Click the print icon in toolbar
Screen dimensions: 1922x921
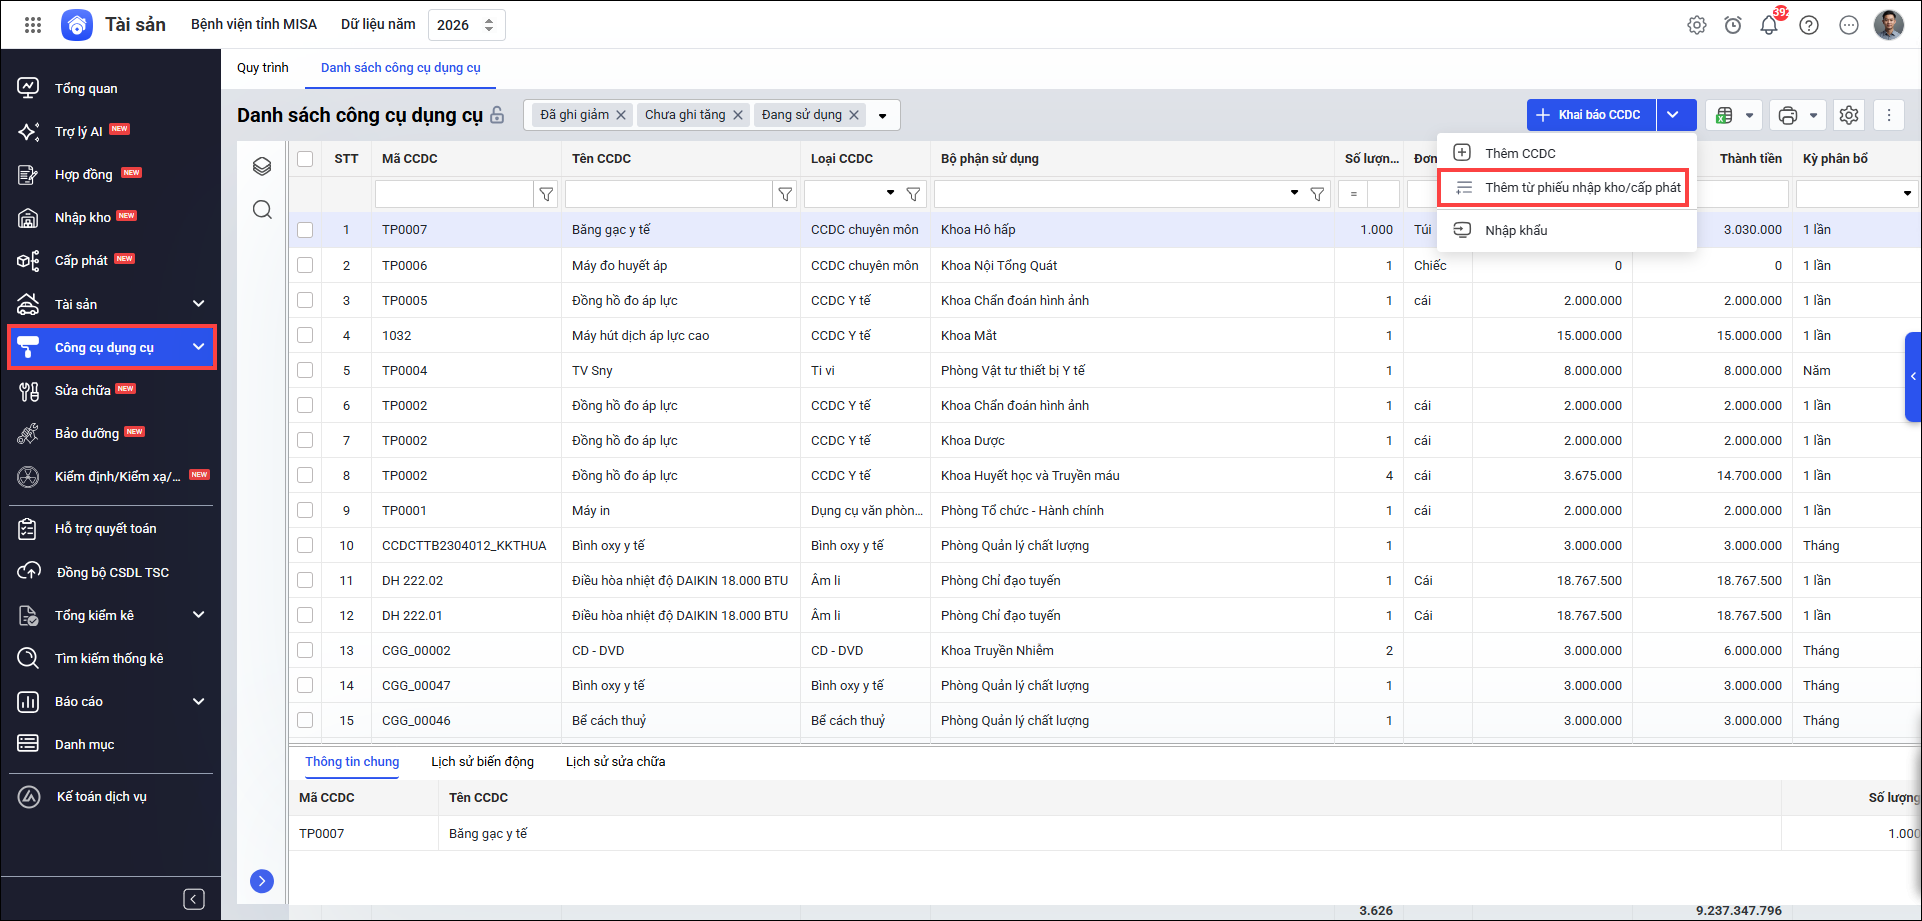tap(1788, 115)
